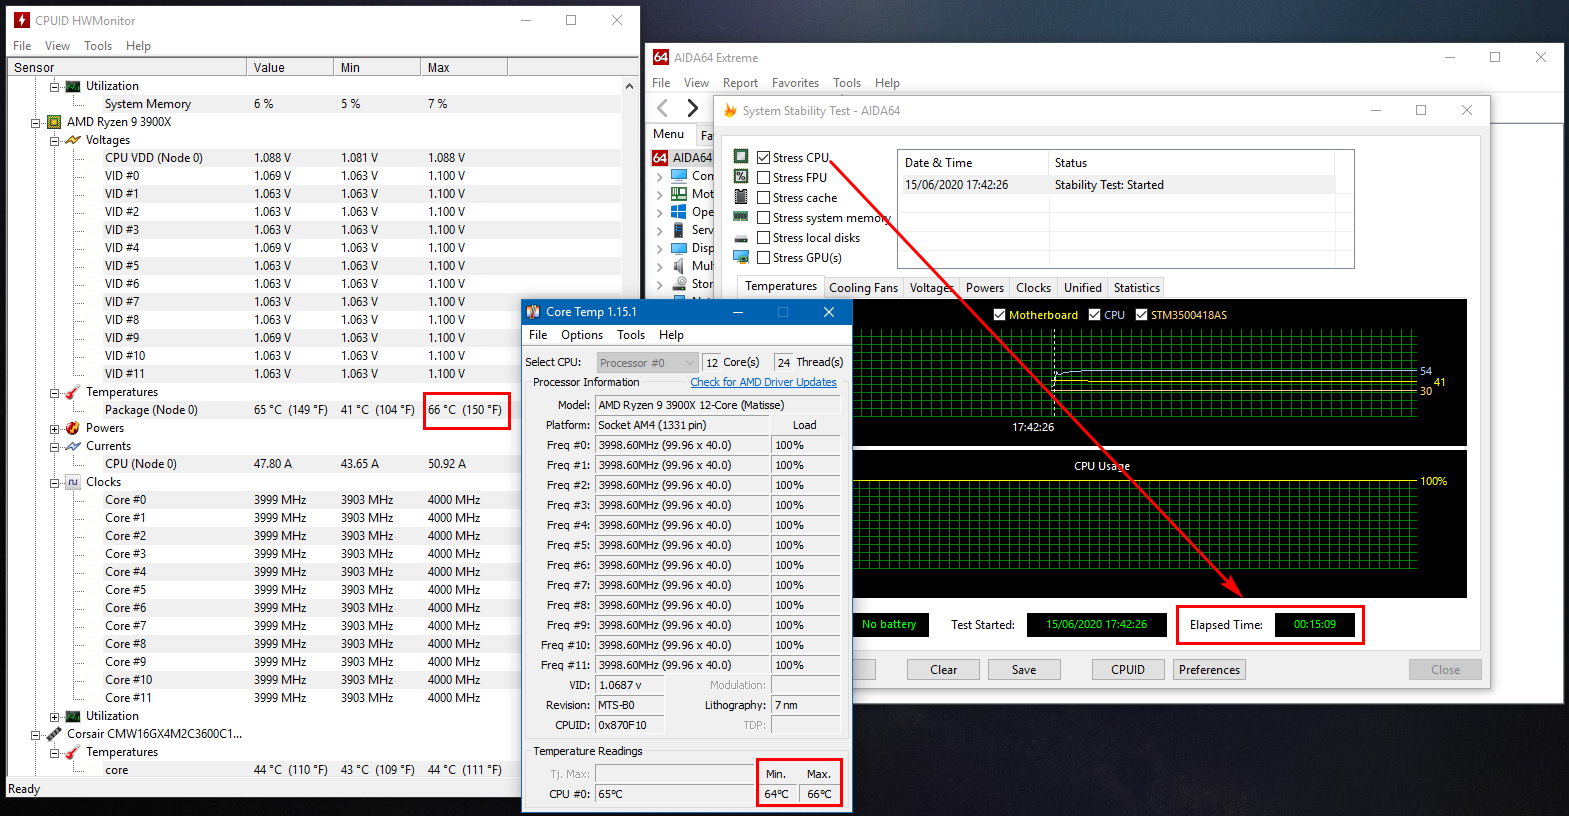Viewport: 1569px width, 816px height.
Task: Click the System Stability Test flame icon
Action: coord(730,110)
